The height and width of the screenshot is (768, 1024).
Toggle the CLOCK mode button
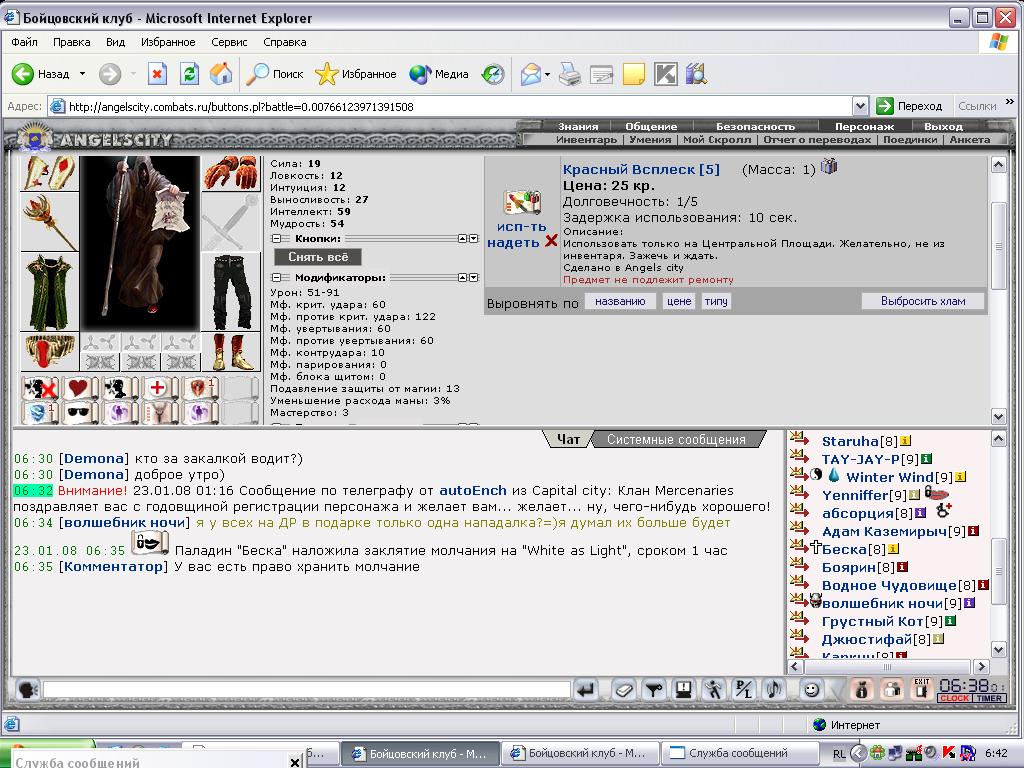pos(954,698)
